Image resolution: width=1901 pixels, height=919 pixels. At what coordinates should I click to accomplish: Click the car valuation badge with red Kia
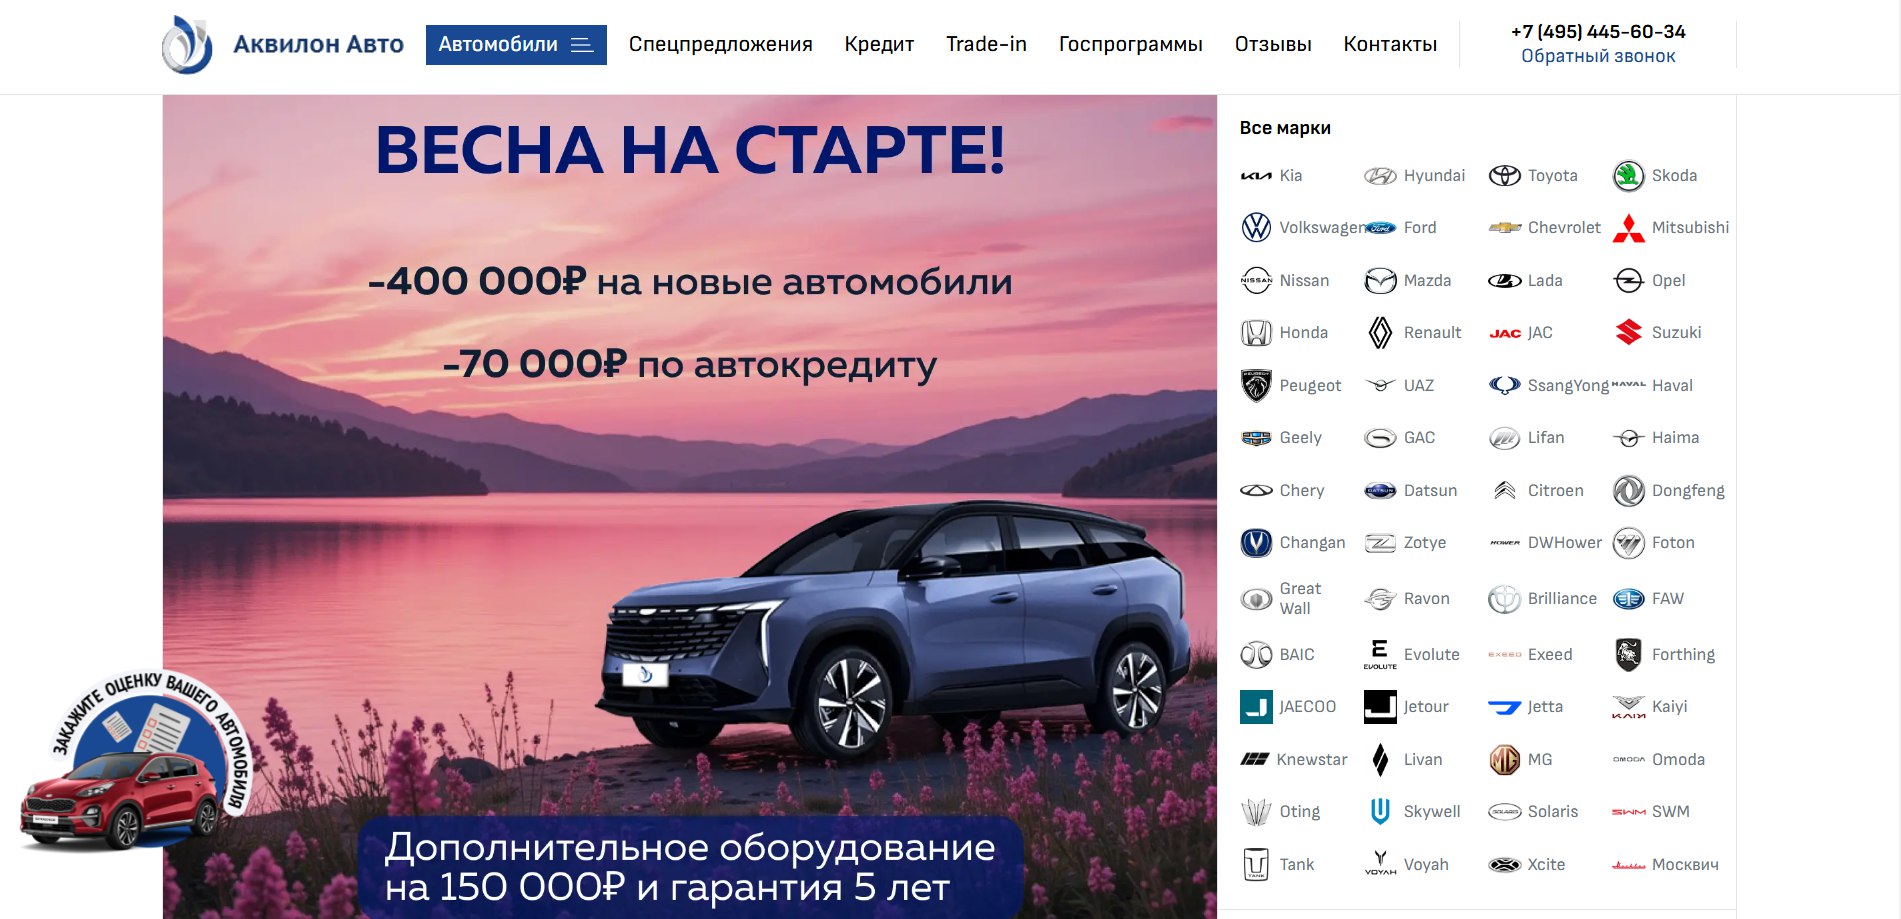(136, 761)
